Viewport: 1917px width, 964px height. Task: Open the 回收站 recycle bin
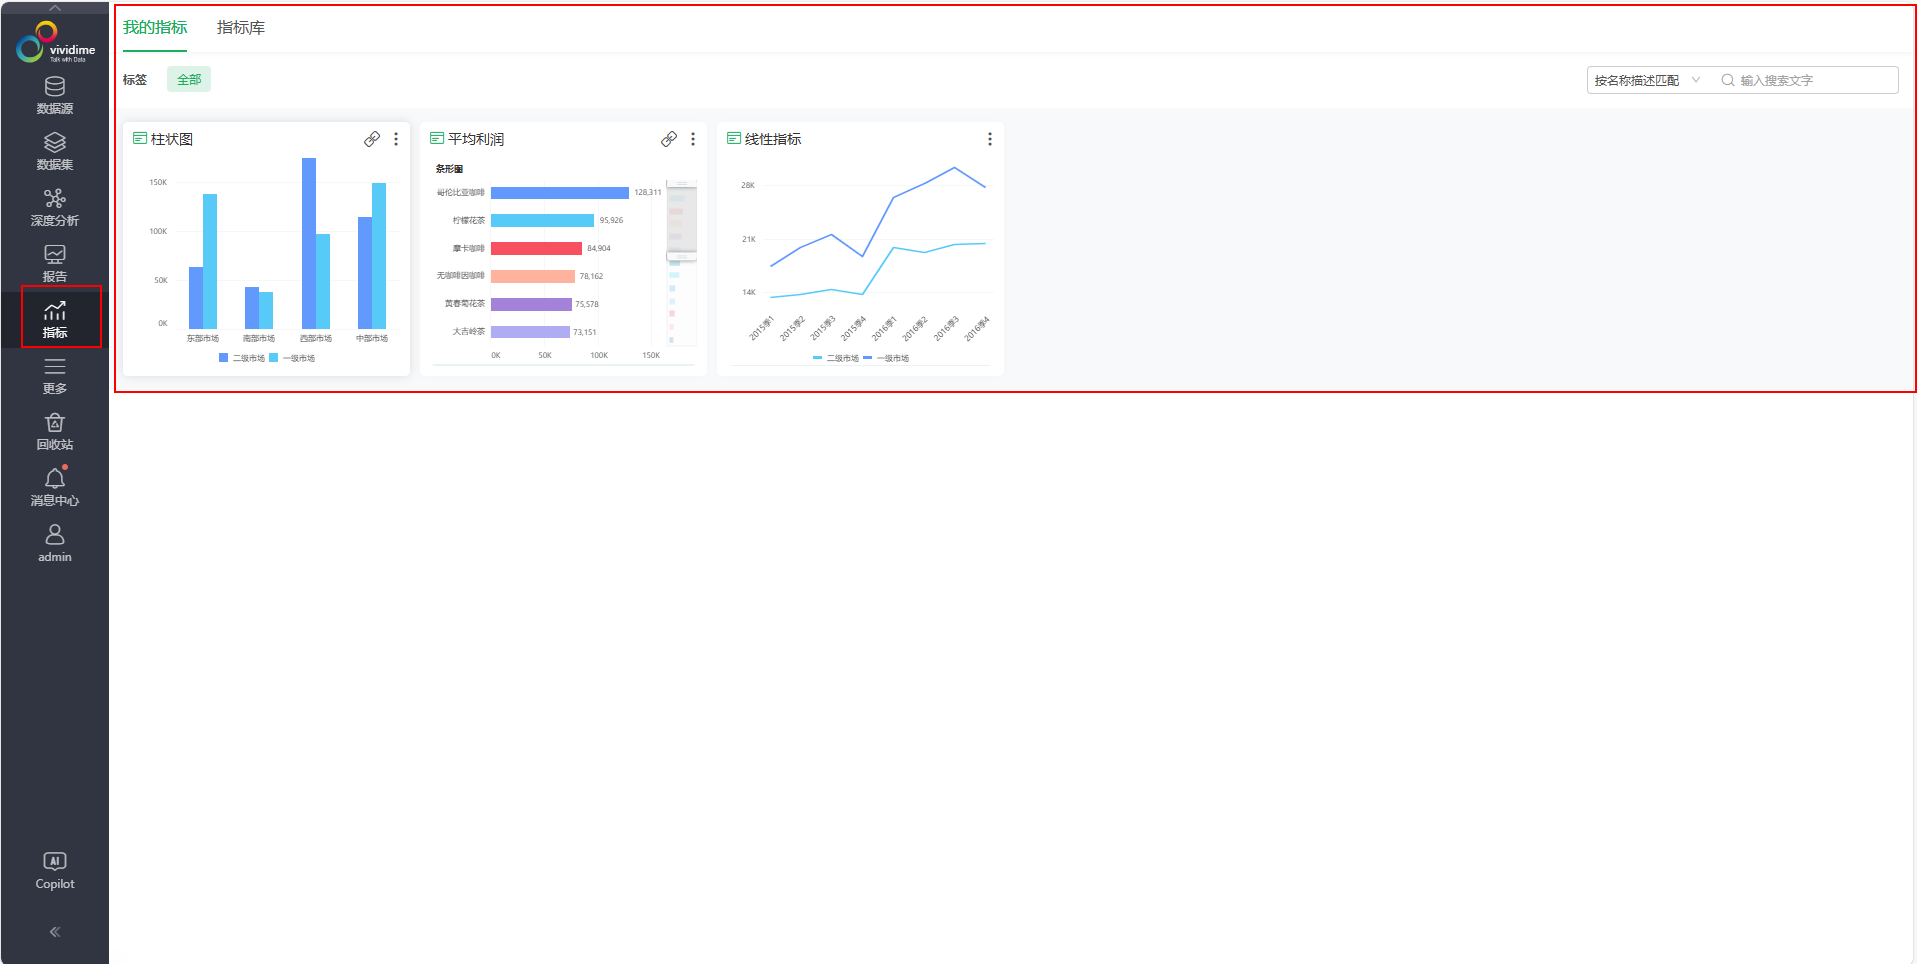(x=55, y=432)
